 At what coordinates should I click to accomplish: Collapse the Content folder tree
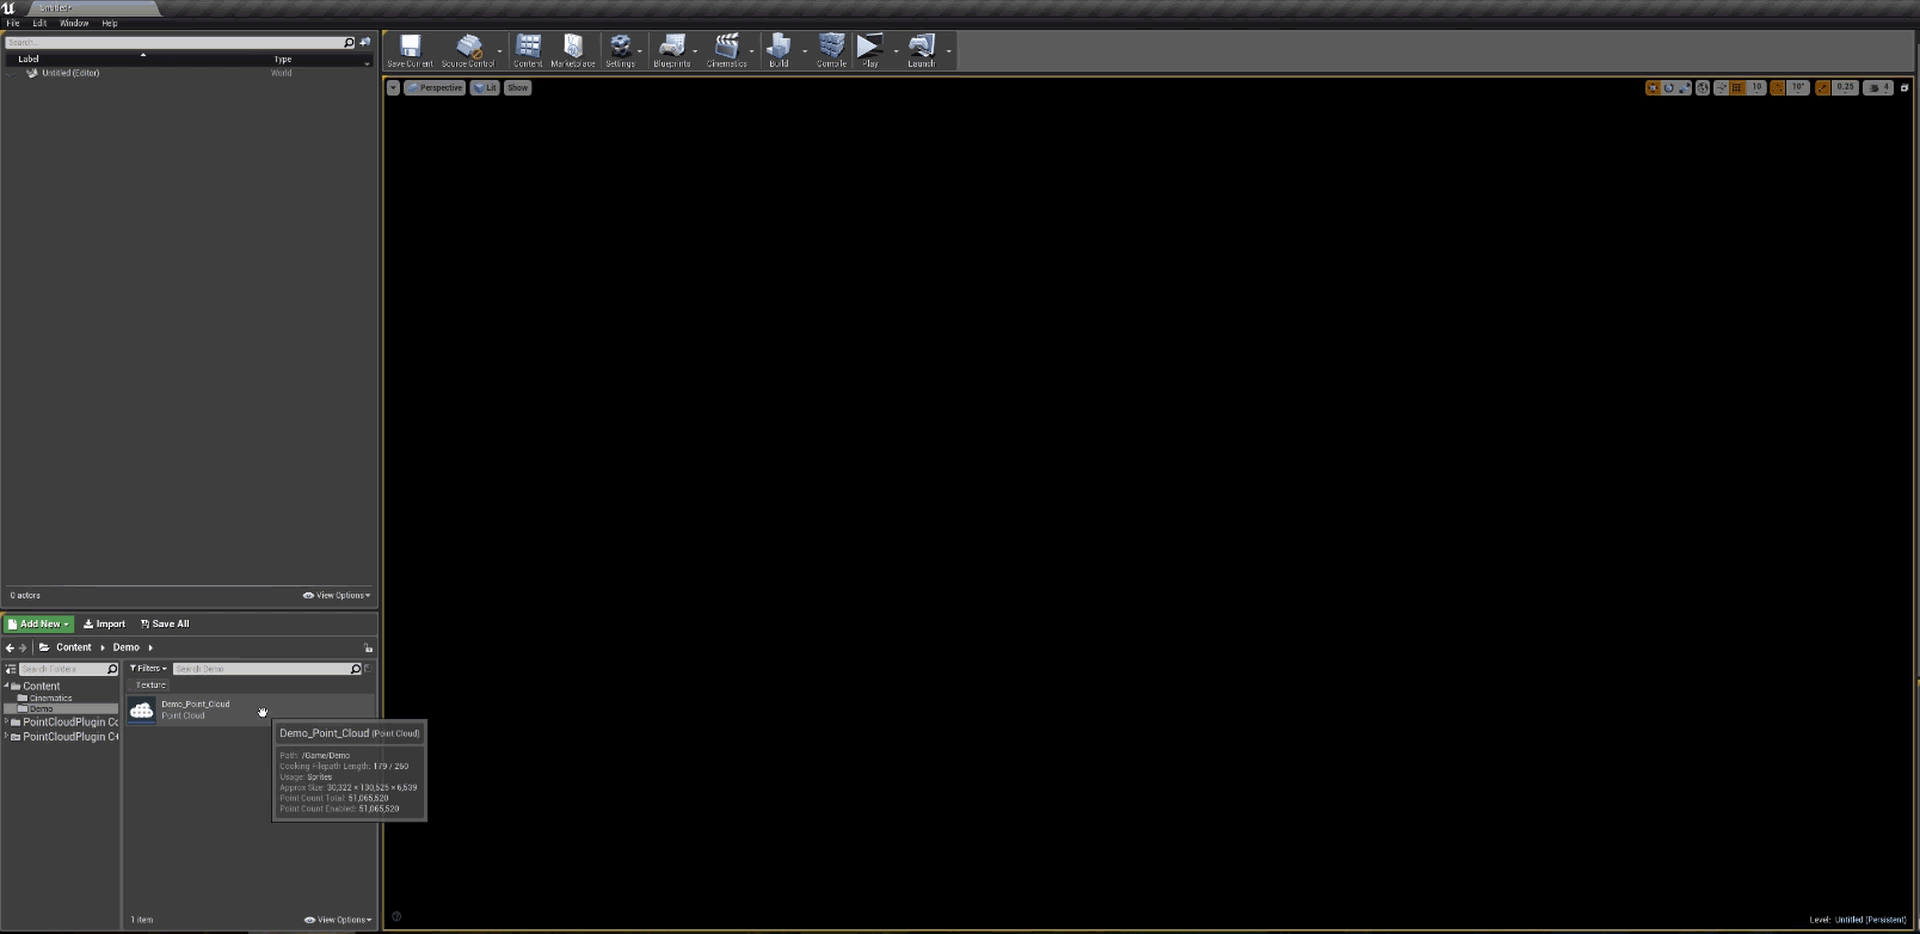(6, 686)
